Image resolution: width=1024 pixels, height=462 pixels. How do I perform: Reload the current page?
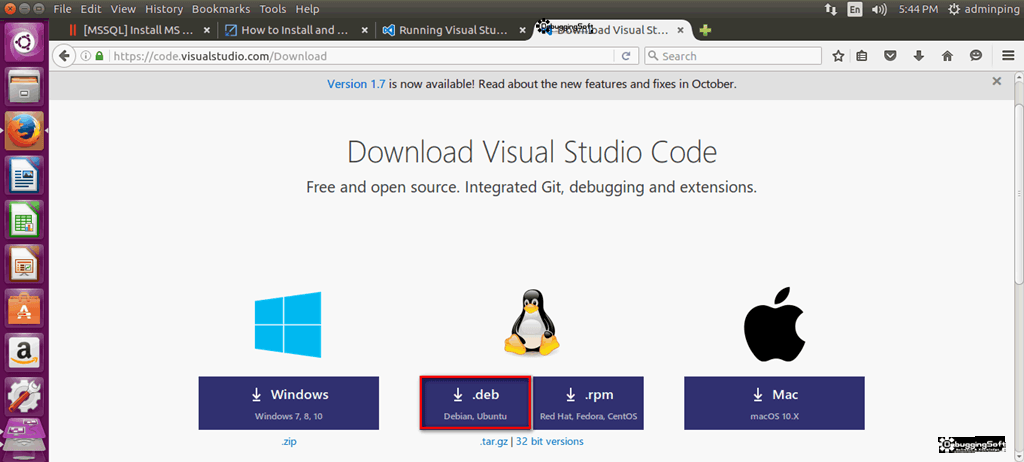[x=626, y=56]
